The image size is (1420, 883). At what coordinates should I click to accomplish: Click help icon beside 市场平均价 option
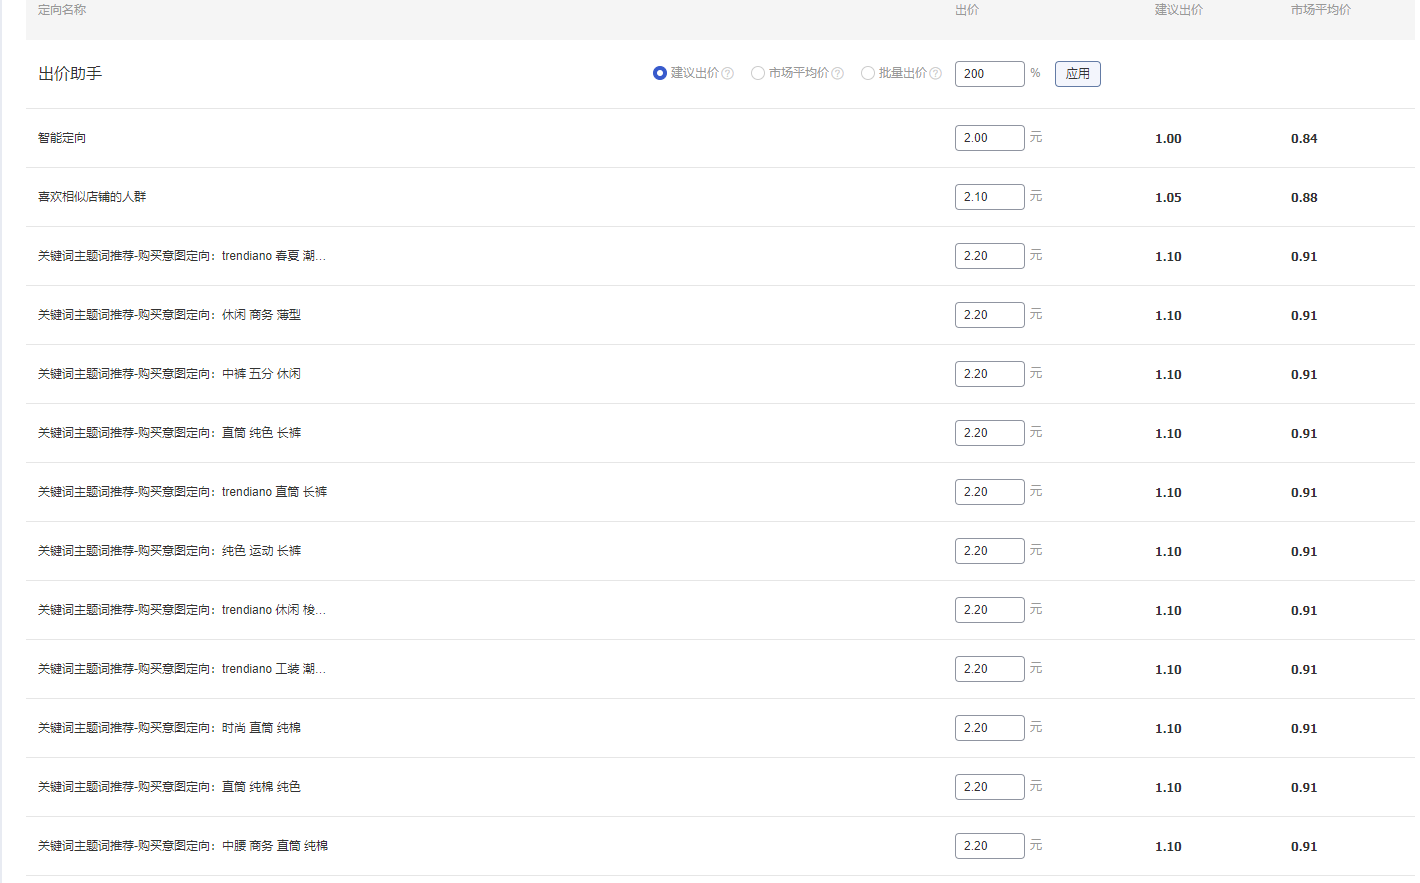tap(838, 74)
